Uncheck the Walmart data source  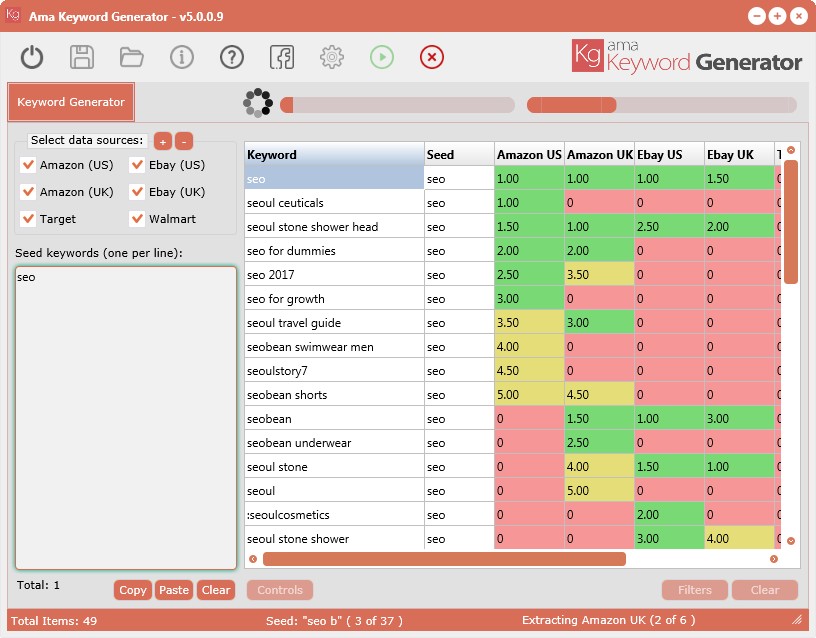(137, 219)
